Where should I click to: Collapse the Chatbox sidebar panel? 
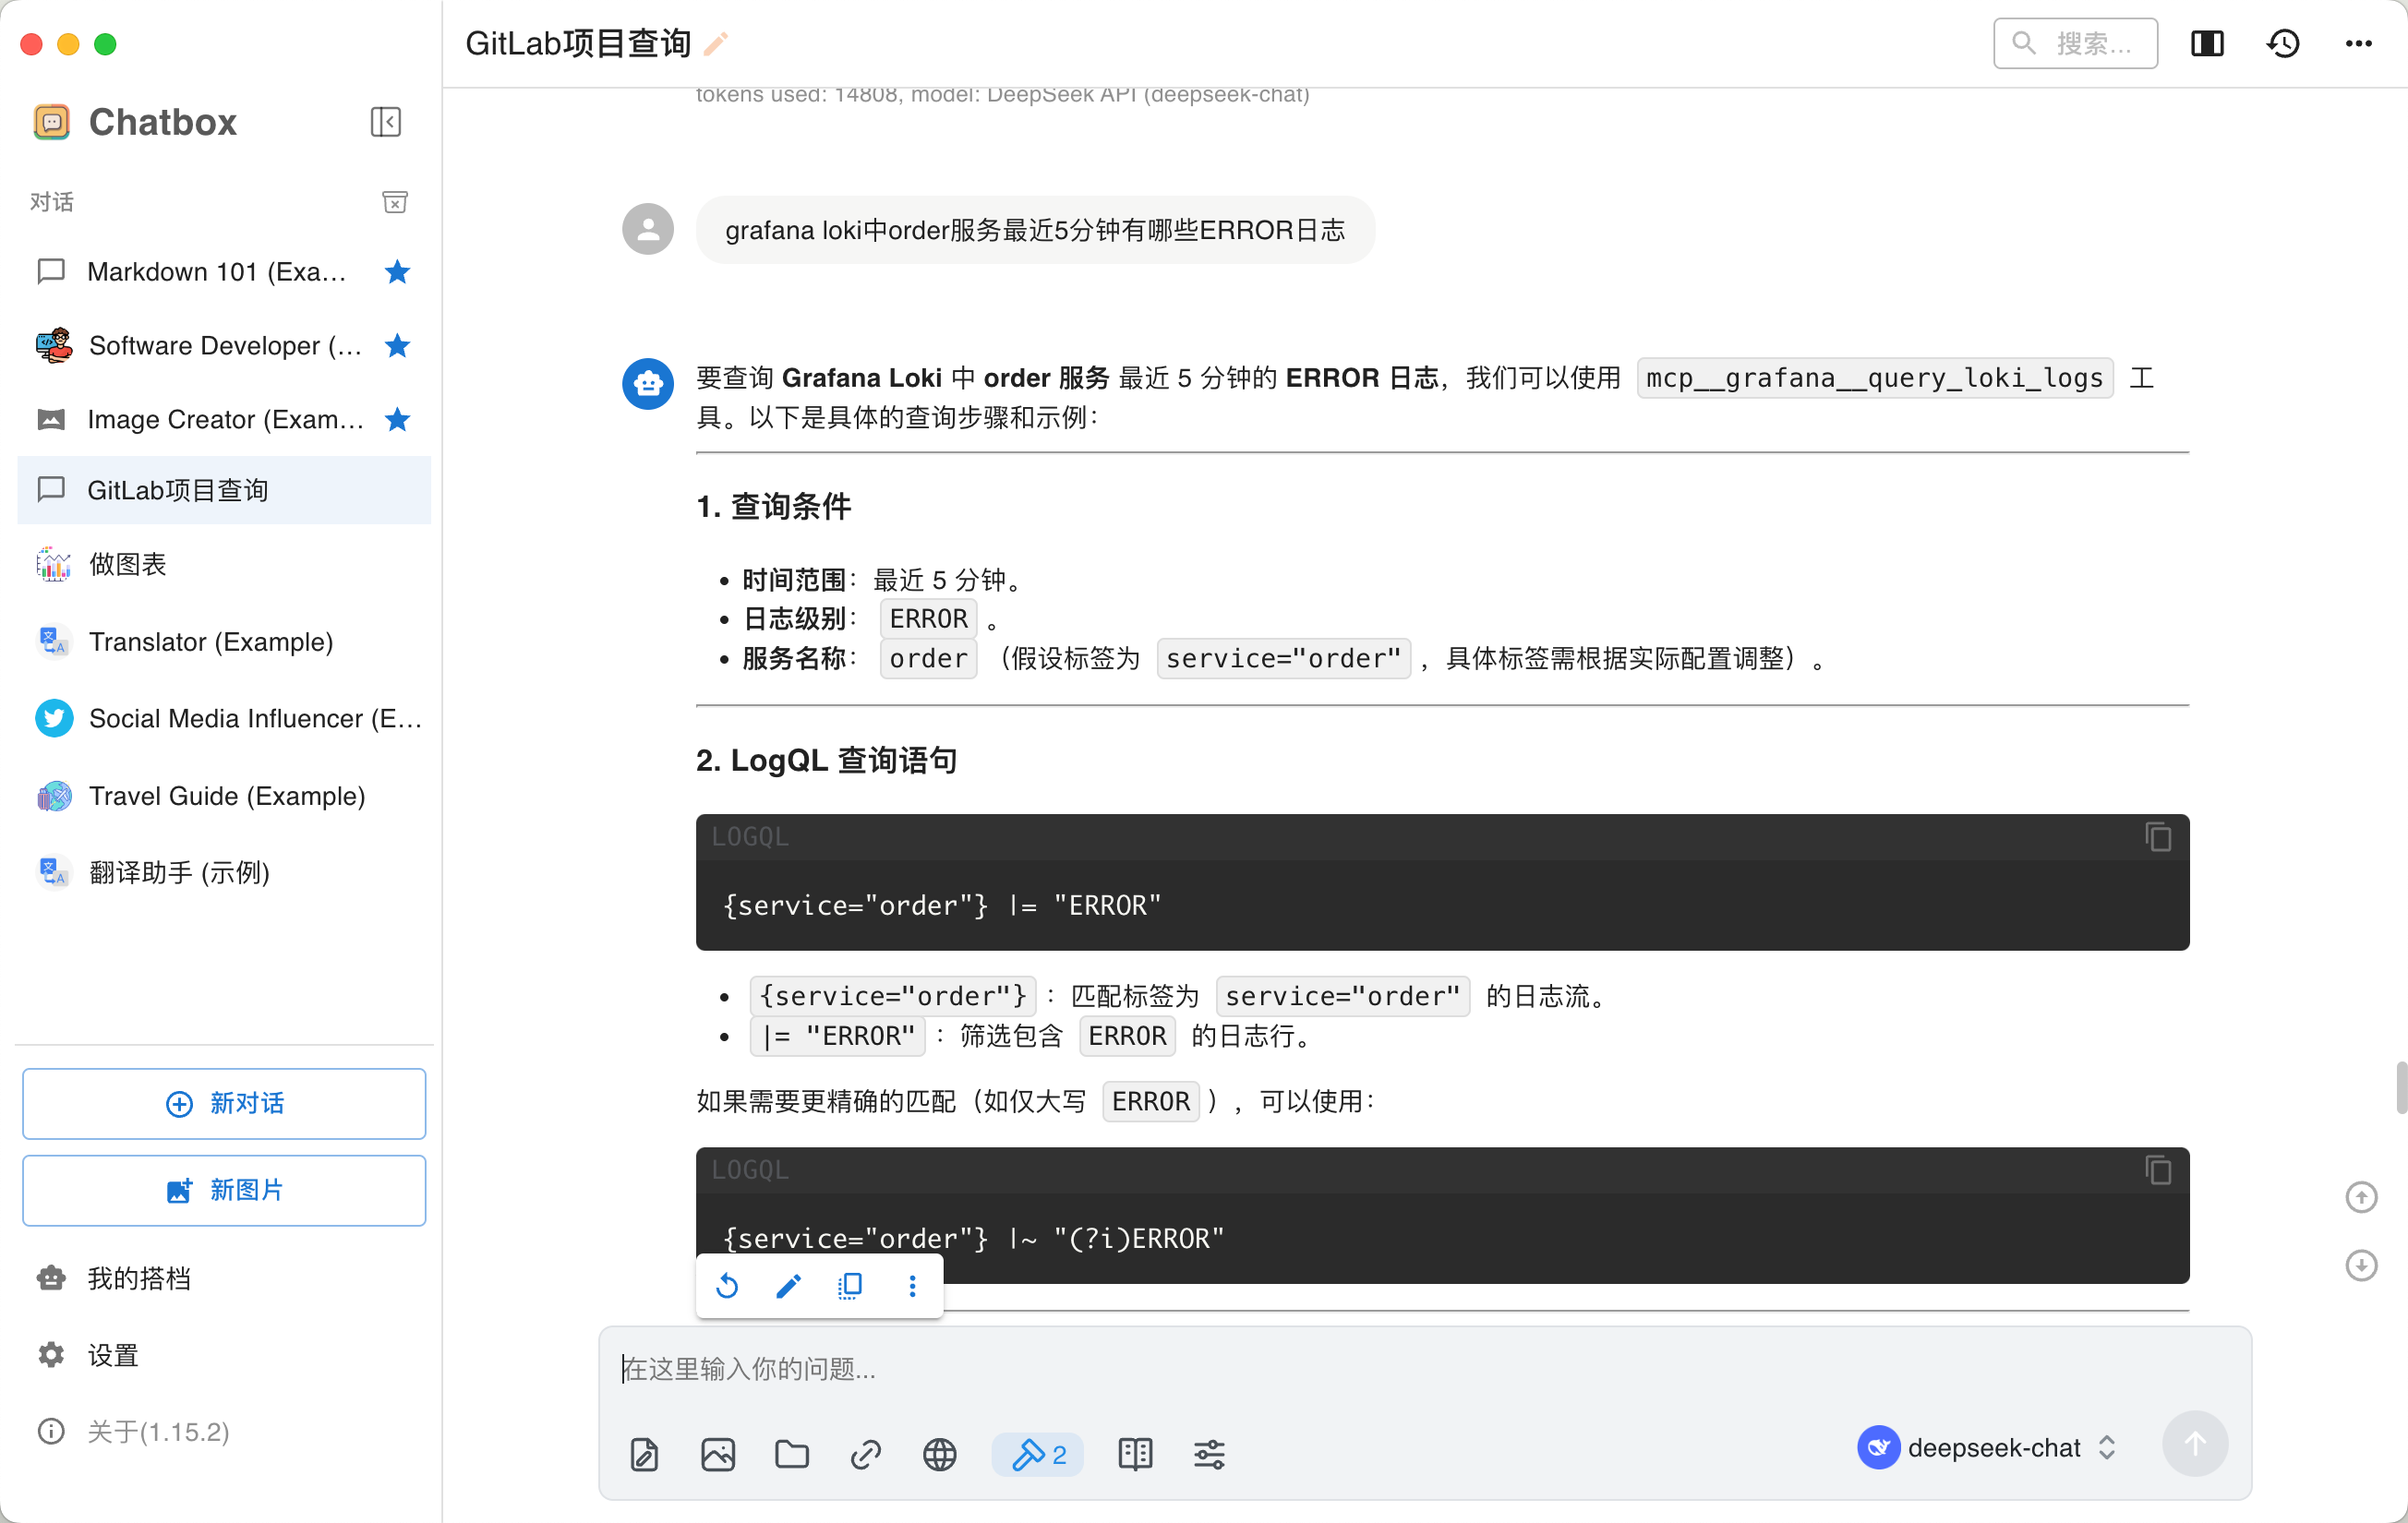385,122
